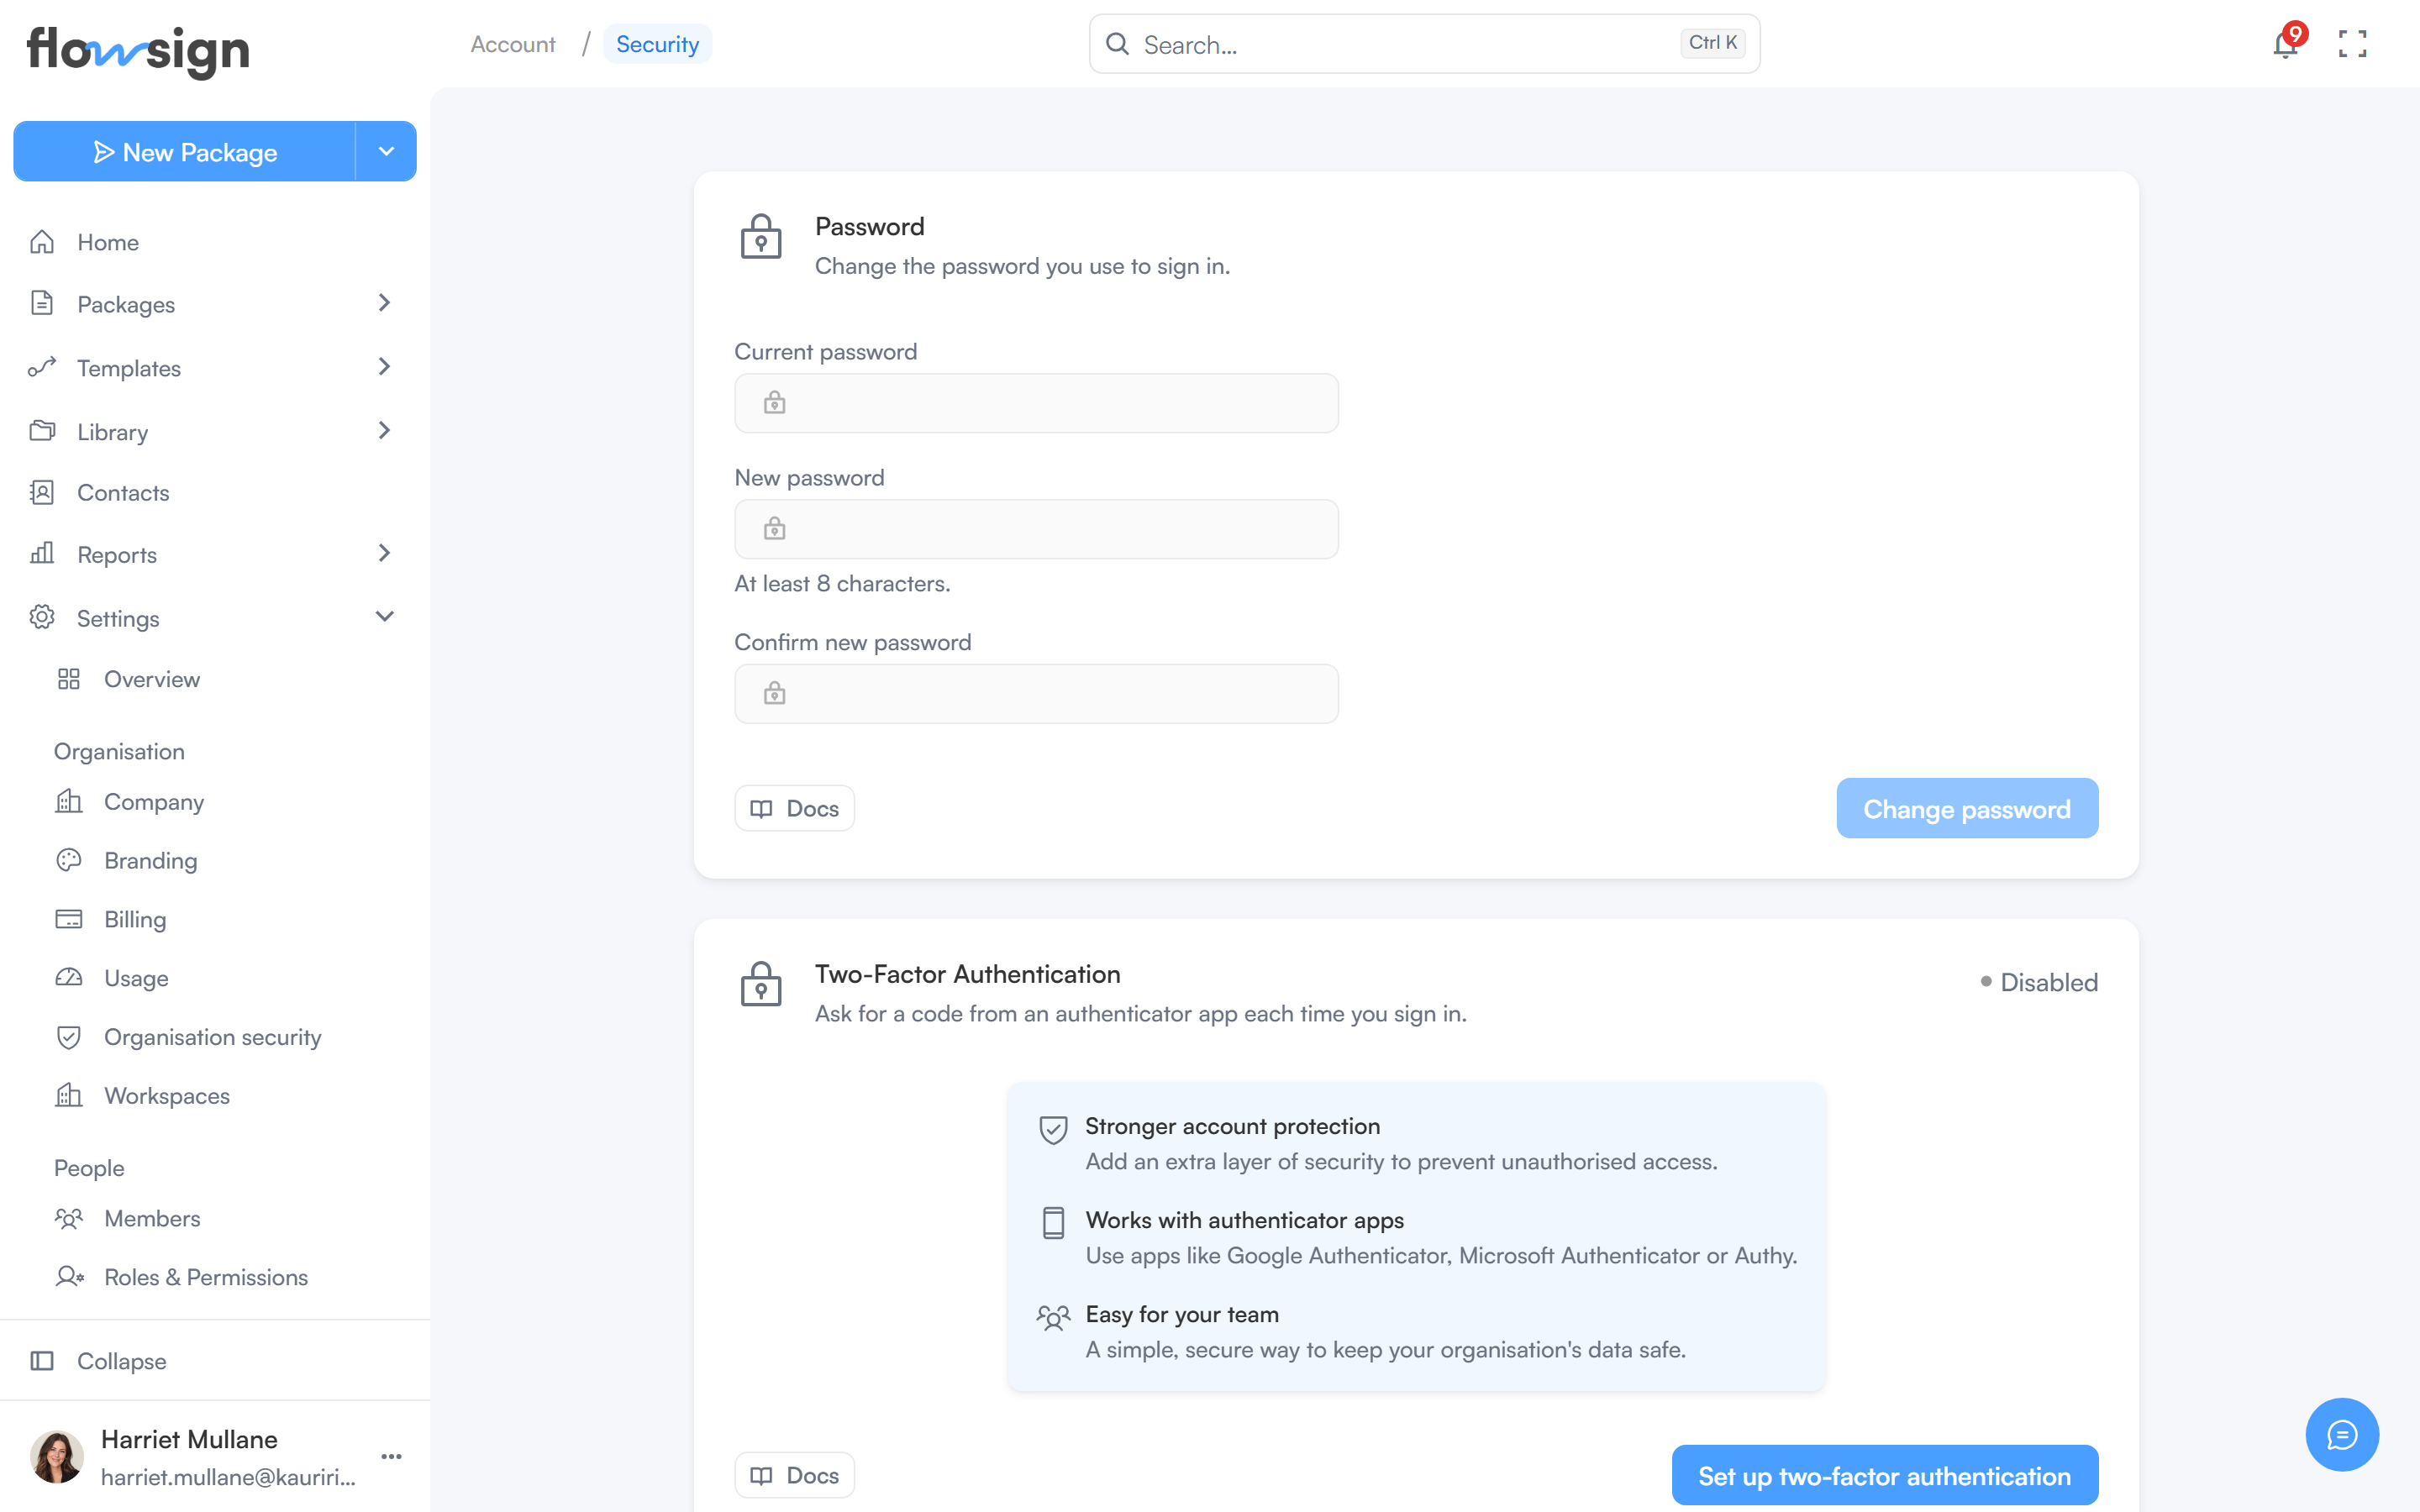Expand the Reports submenu chevron
Image resolution: width=2420 pixels, height=1512 pixels.
tap(385, 553)
